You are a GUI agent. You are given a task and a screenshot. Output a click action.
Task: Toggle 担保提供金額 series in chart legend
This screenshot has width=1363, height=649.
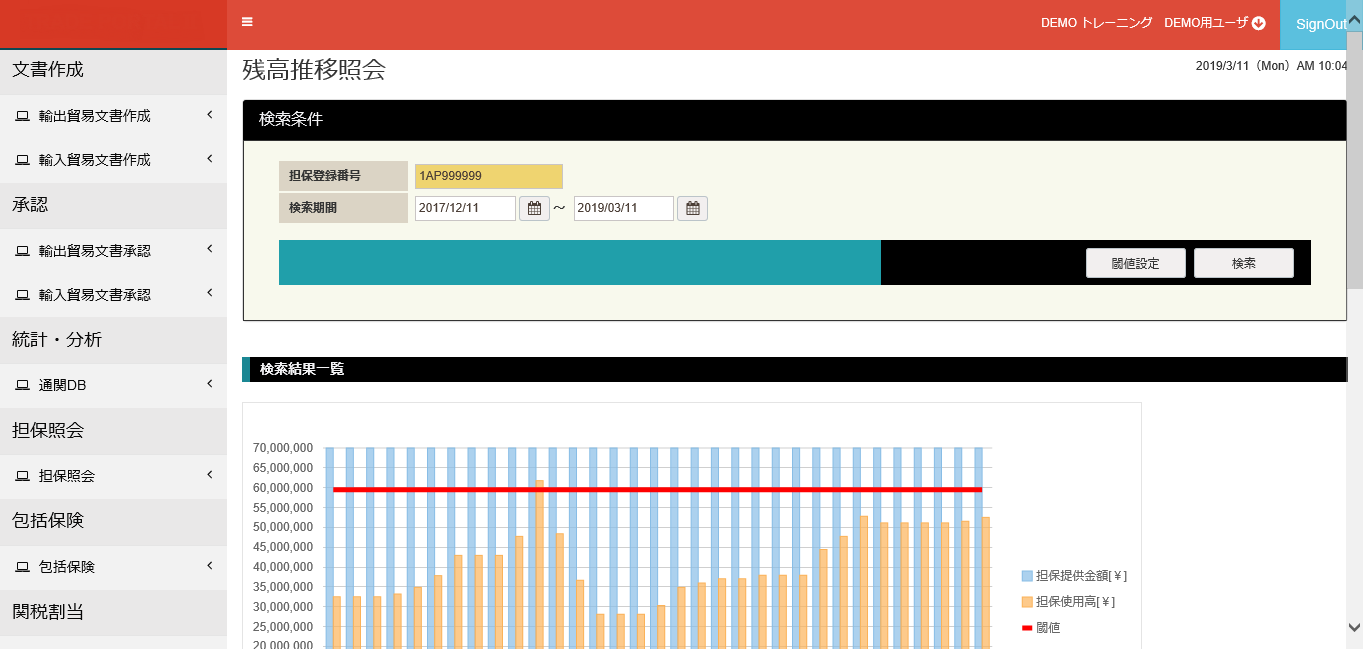point(1074,576)
